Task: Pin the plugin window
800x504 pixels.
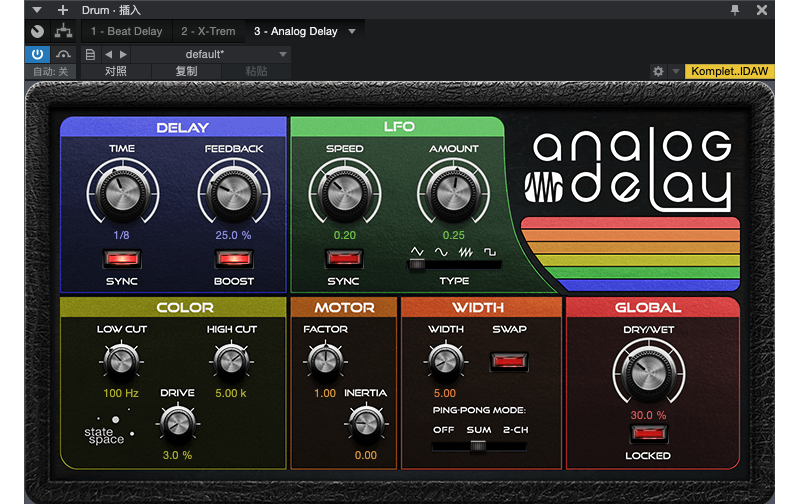Action: [x=735, y=10]
